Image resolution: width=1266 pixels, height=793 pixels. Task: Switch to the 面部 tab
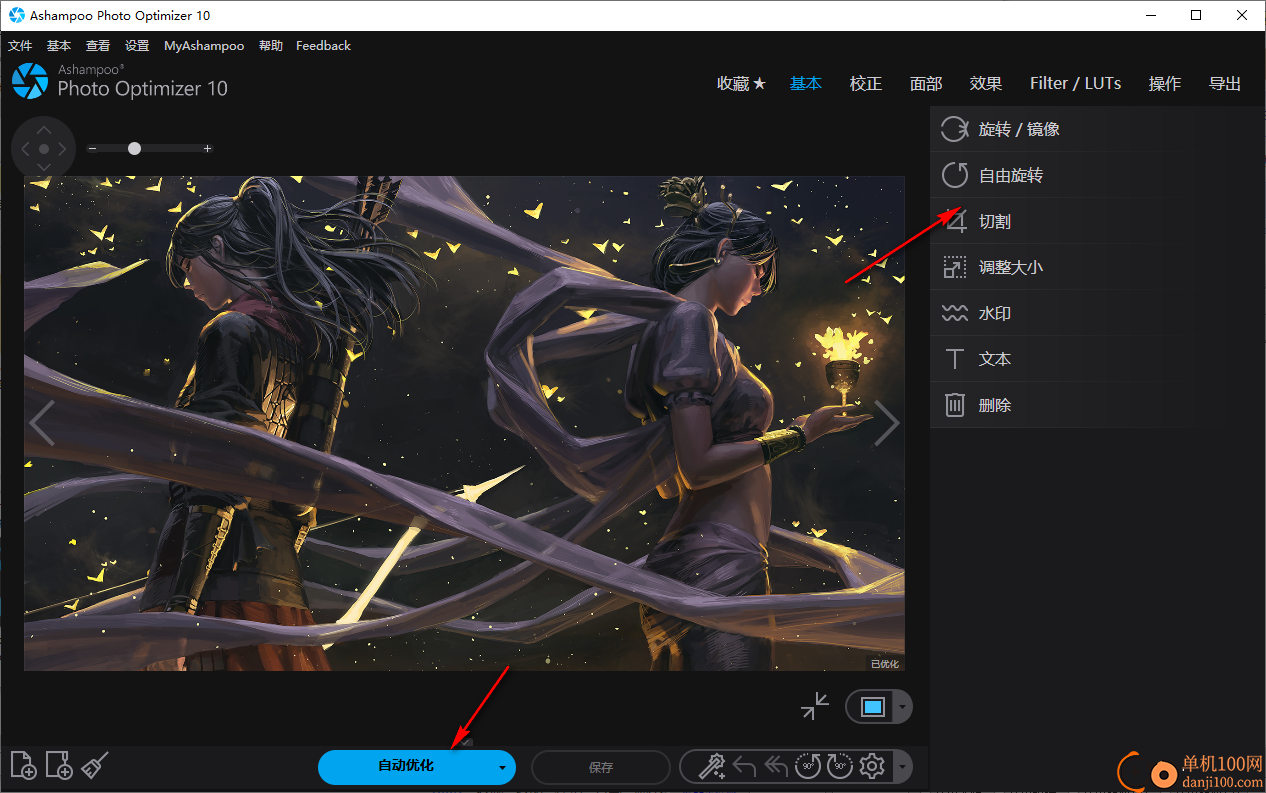tap(926, 84)
